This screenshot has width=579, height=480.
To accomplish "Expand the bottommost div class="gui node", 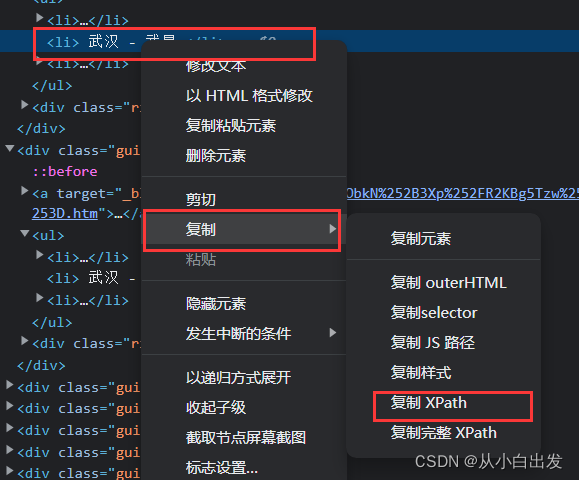I will click(x=10, y=471).
